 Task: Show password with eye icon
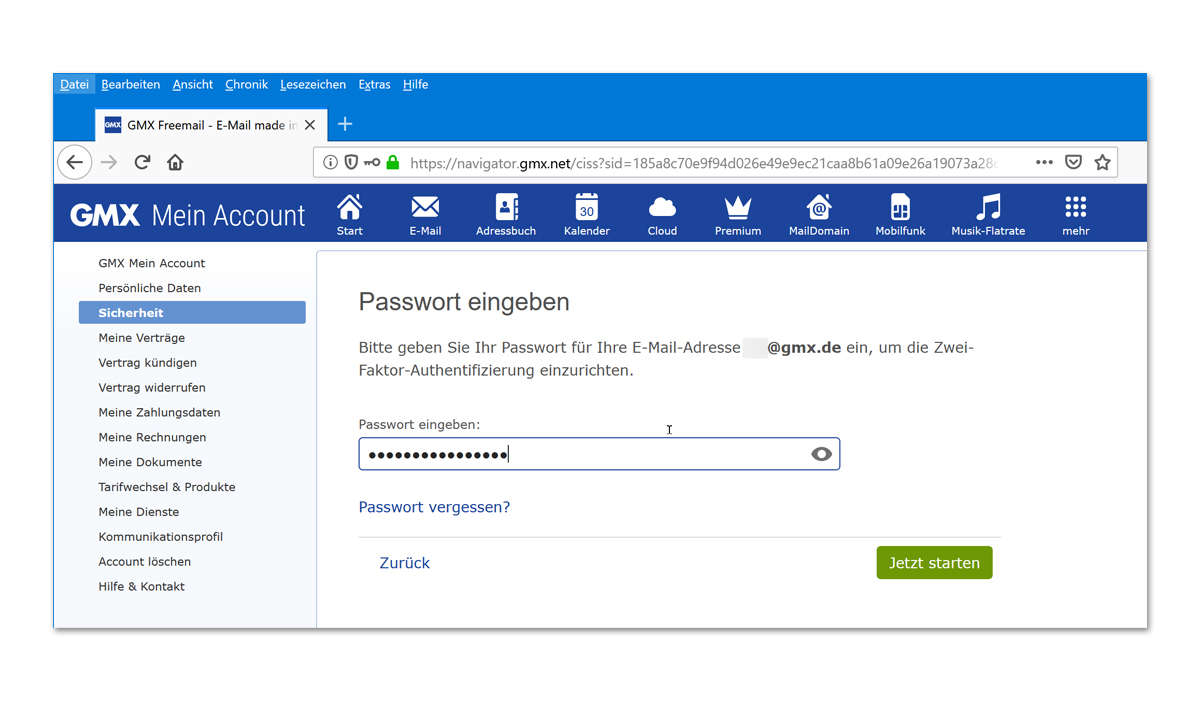(822, 454)
